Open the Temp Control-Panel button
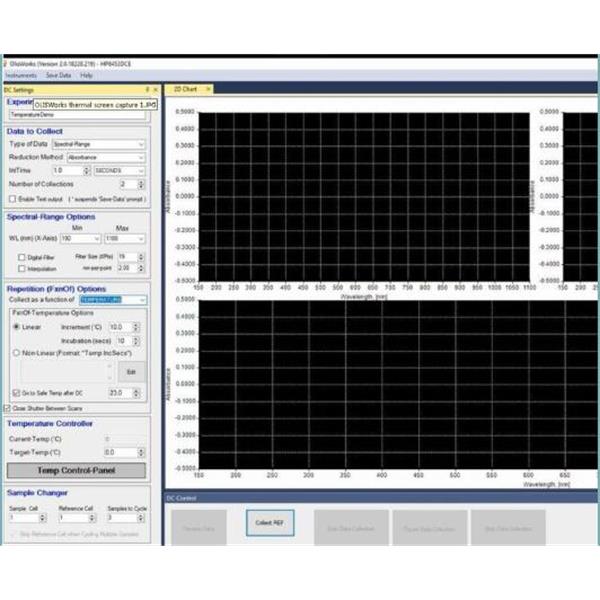Screen dimensions: 600x600 point(77,471)
